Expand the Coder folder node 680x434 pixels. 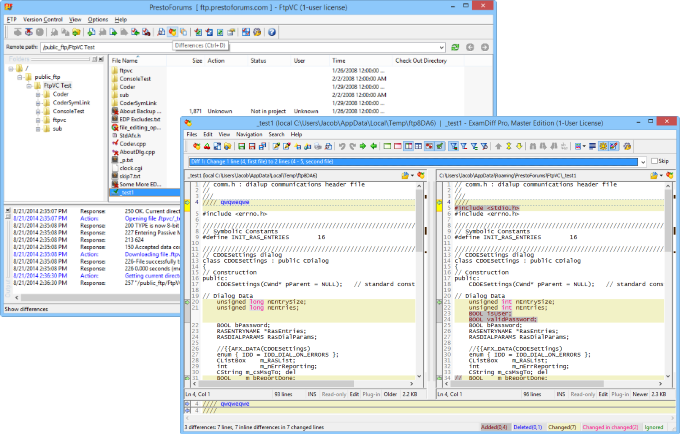click(x=38, y=94)
